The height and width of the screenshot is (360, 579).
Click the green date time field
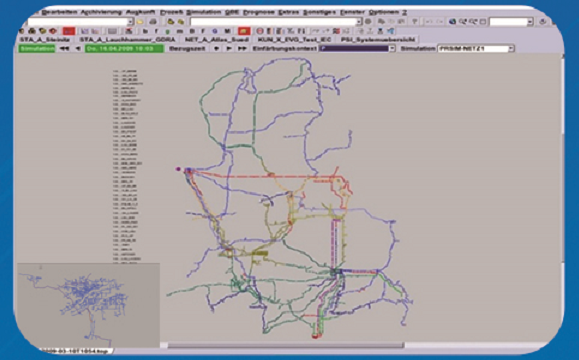[124, 49]
